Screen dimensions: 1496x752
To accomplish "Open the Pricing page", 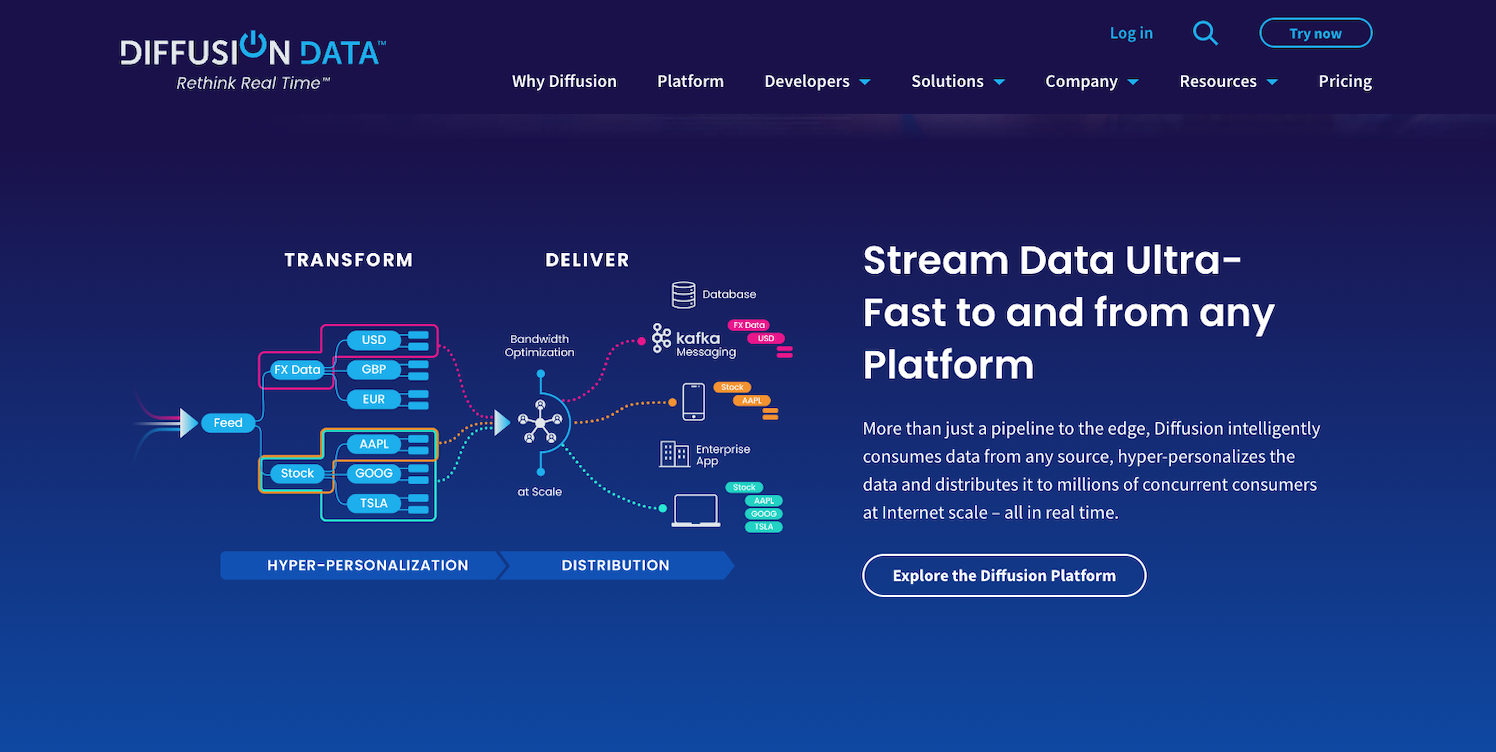I will pyautogui.click(x=1345, y=81).
